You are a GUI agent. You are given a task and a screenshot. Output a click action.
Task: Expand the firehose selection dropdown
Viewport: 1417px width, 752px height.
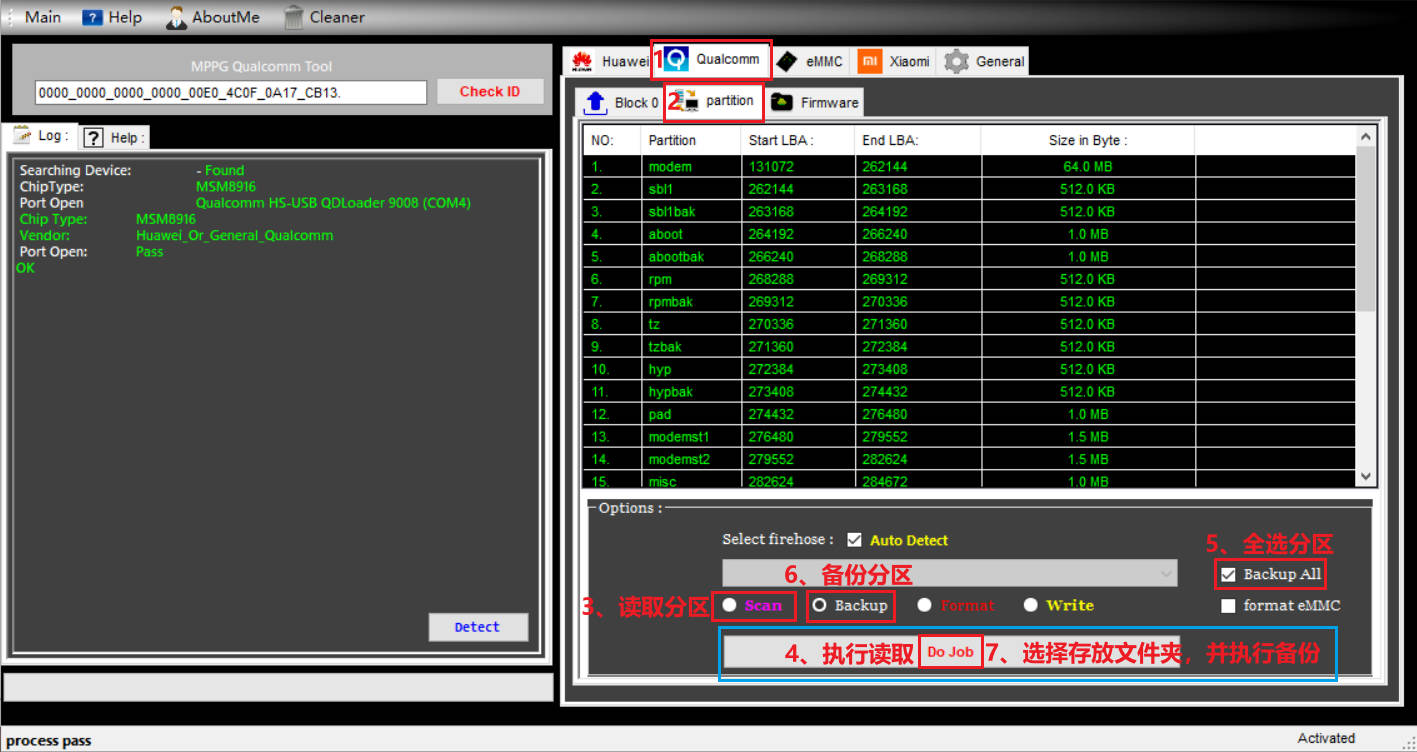pyautogui.click(x=1165, y=573)
